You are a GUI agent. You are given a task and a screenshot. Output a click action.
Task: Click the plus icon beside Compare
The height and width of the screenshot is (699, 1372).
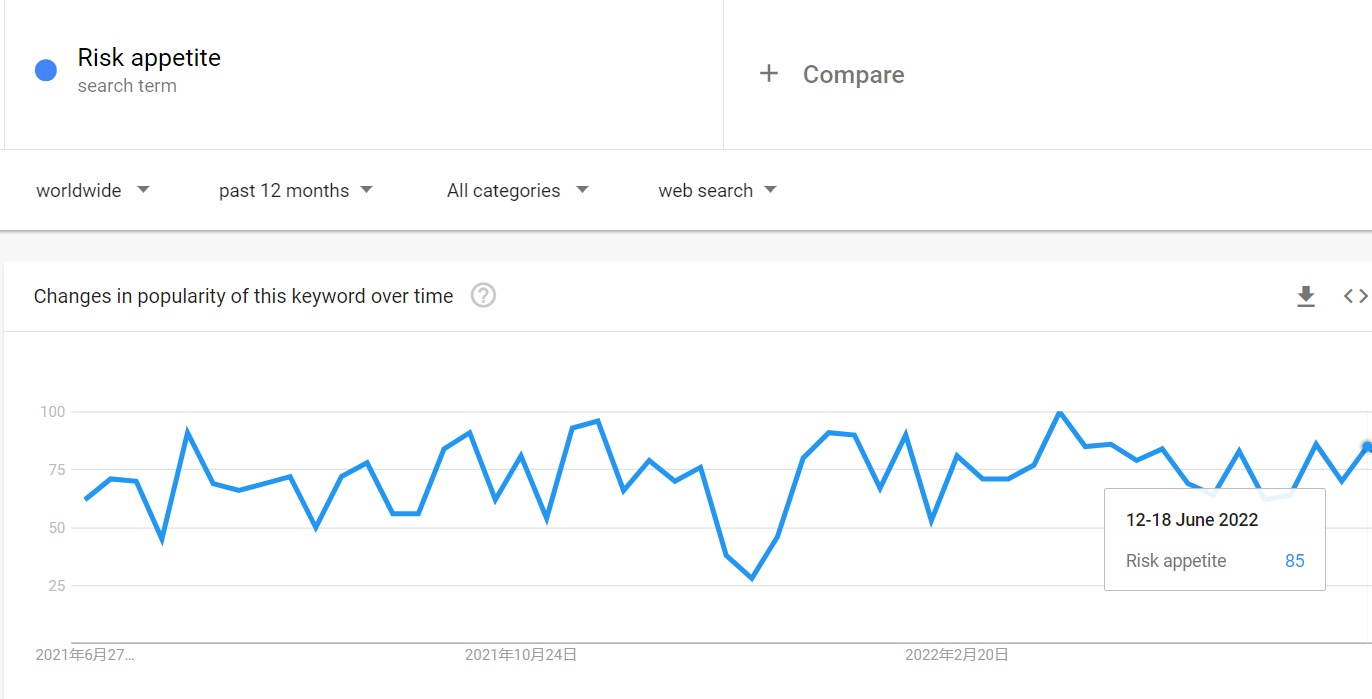tap(768, 74)
